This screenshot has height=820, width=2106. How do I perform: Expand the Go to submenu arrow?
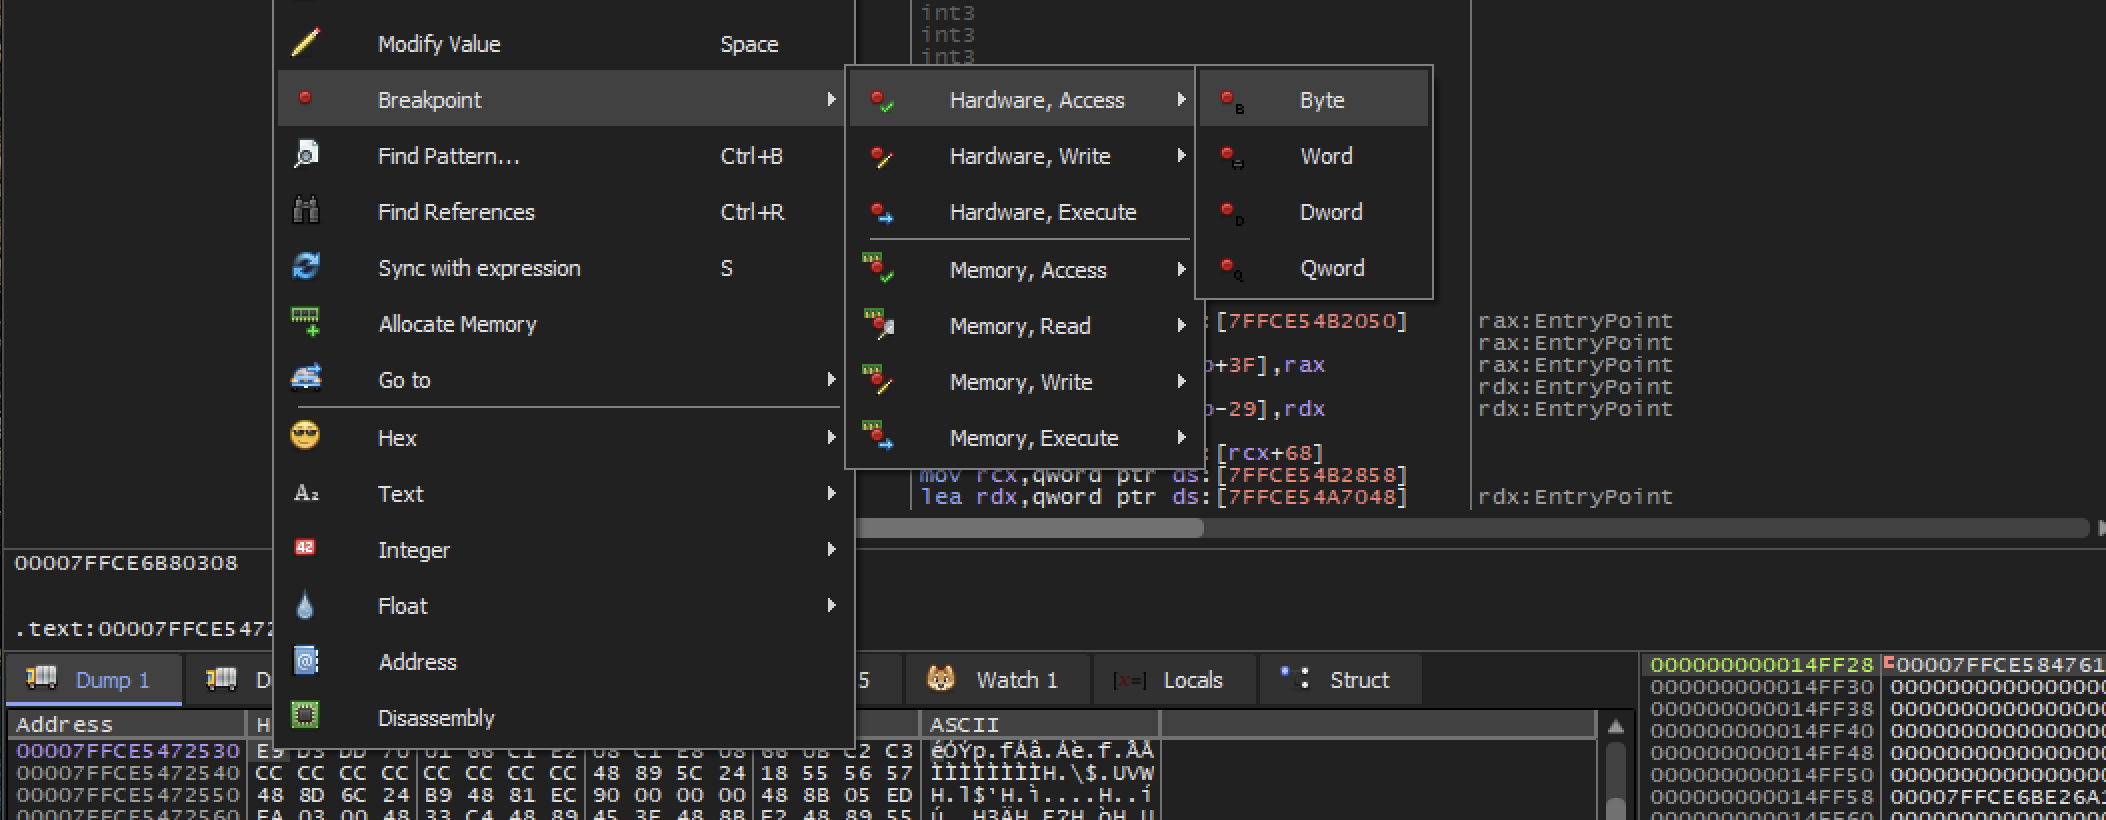pos(831,379)
